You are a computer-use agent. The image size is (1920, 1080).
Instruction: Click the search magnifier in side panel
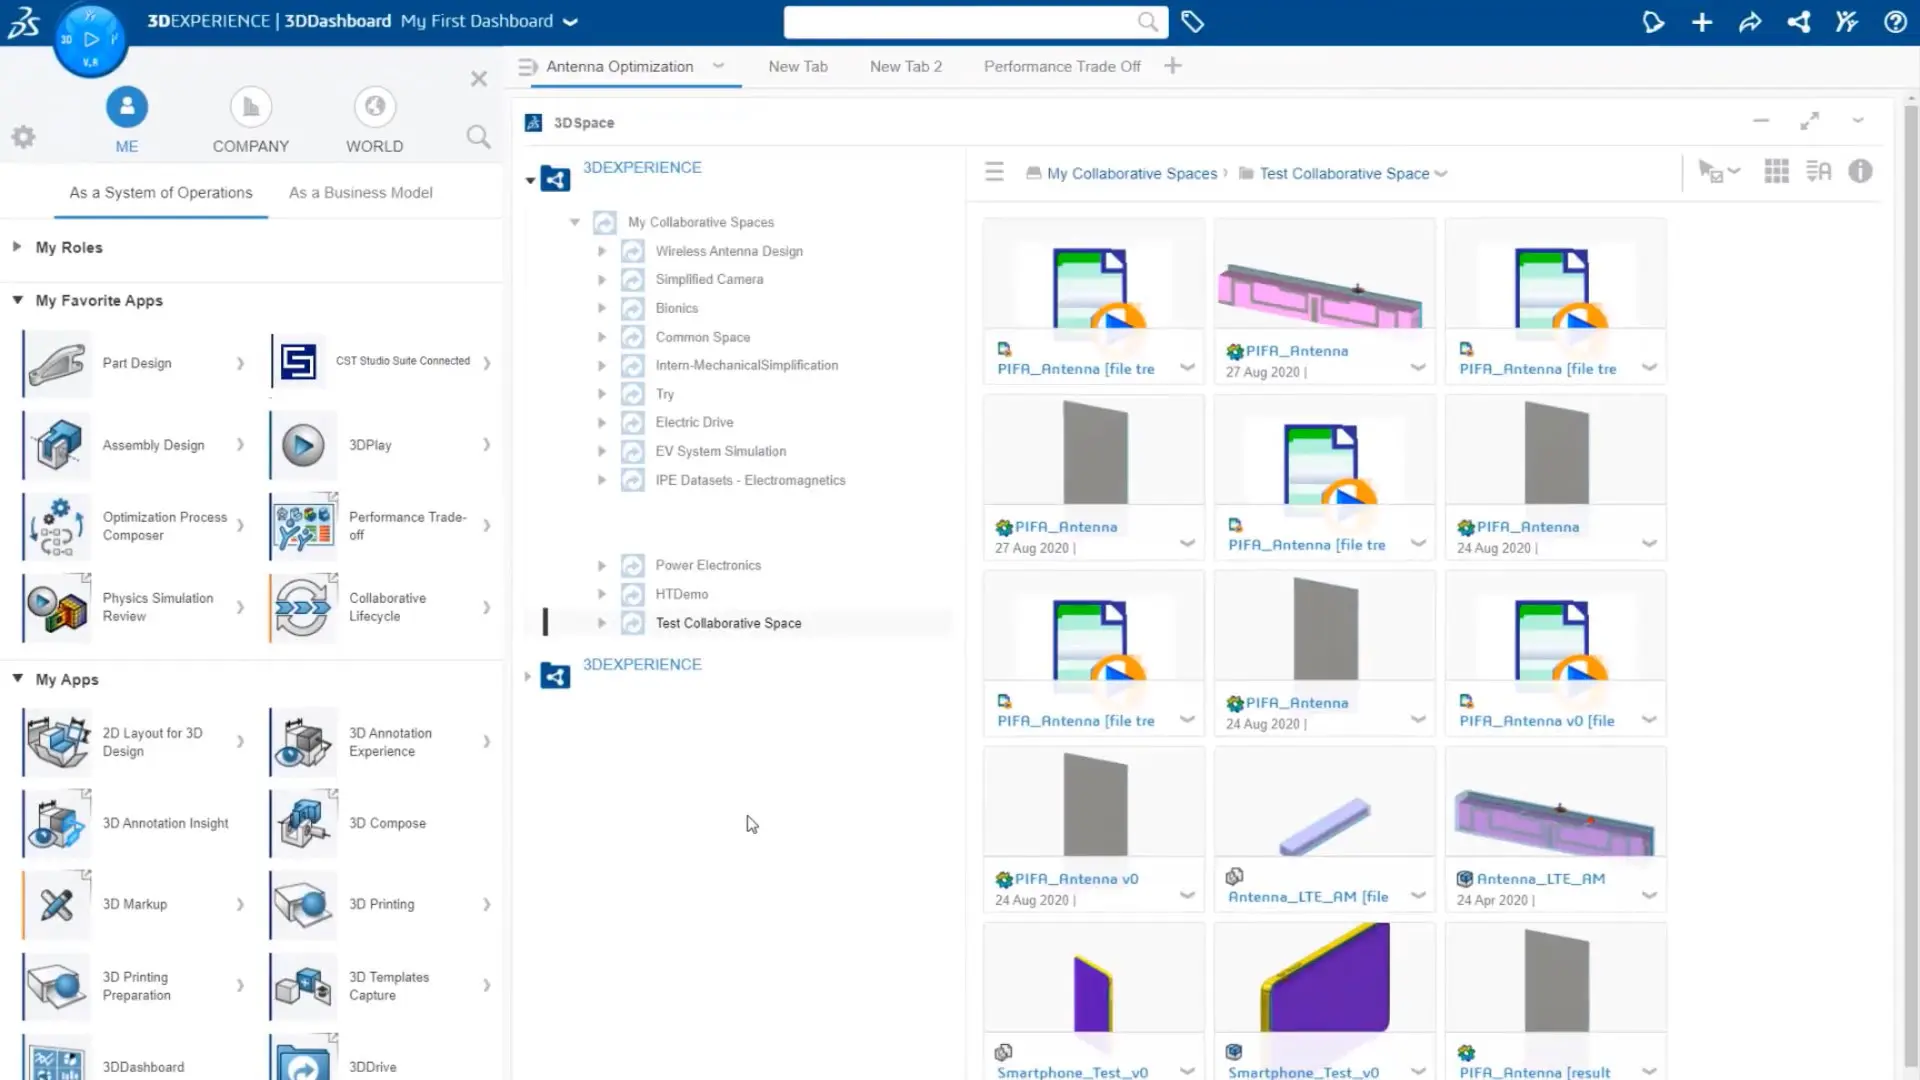[478, 137]
